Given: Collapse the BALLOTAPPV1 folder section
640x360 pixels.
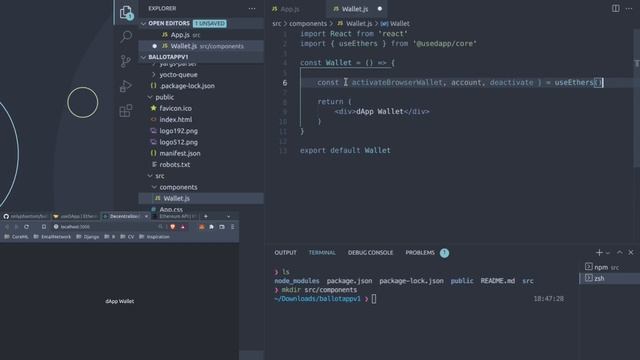Looking at the screenshot, I should coord(144,57).
